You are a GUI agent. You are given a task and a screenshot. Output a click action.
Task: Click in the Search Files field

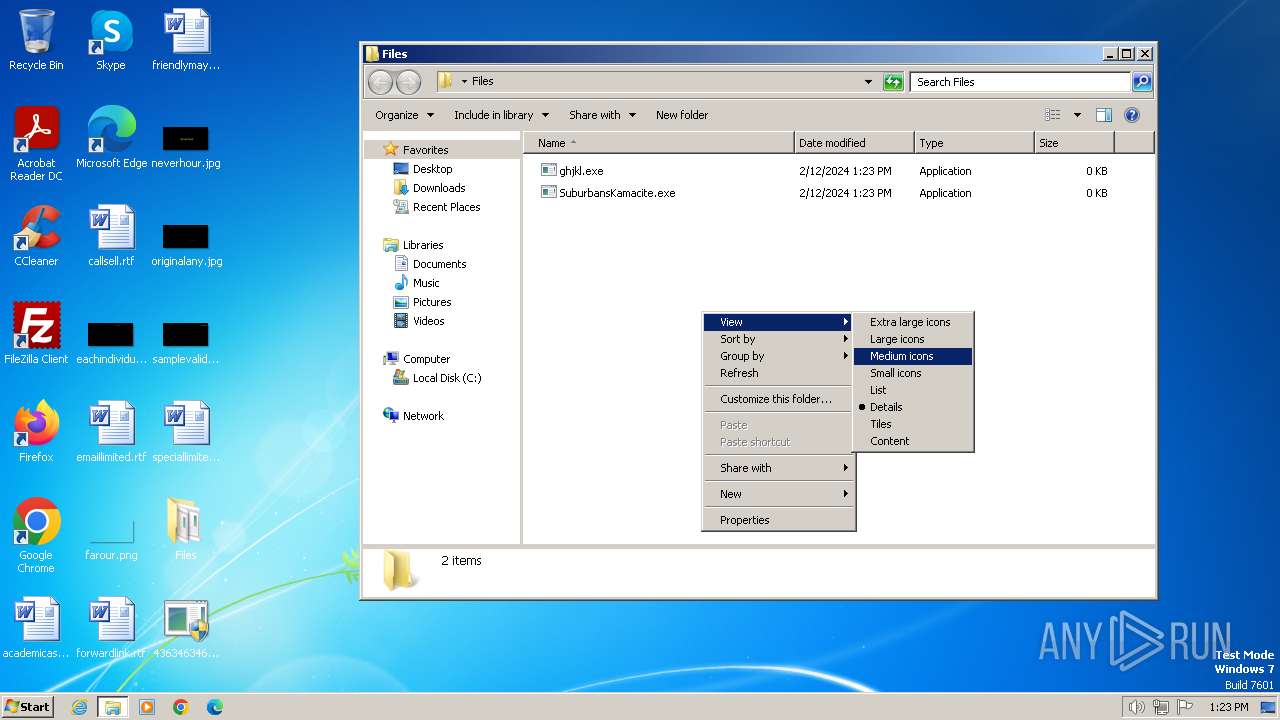coord(1021,82)
